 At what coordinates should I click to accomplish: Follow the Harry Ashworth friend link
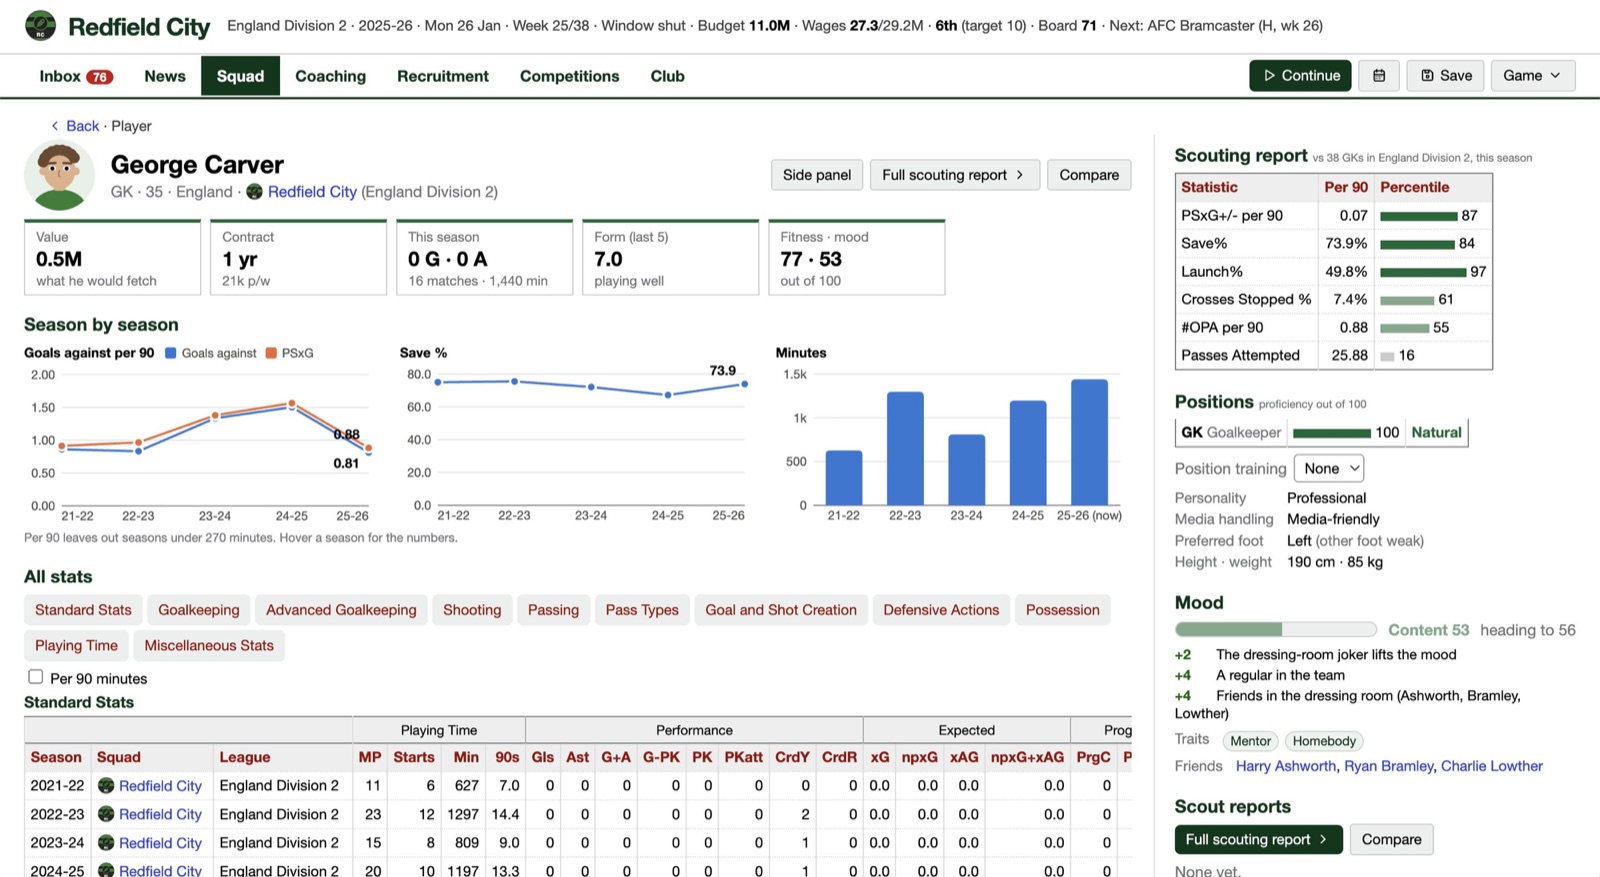1285,766
